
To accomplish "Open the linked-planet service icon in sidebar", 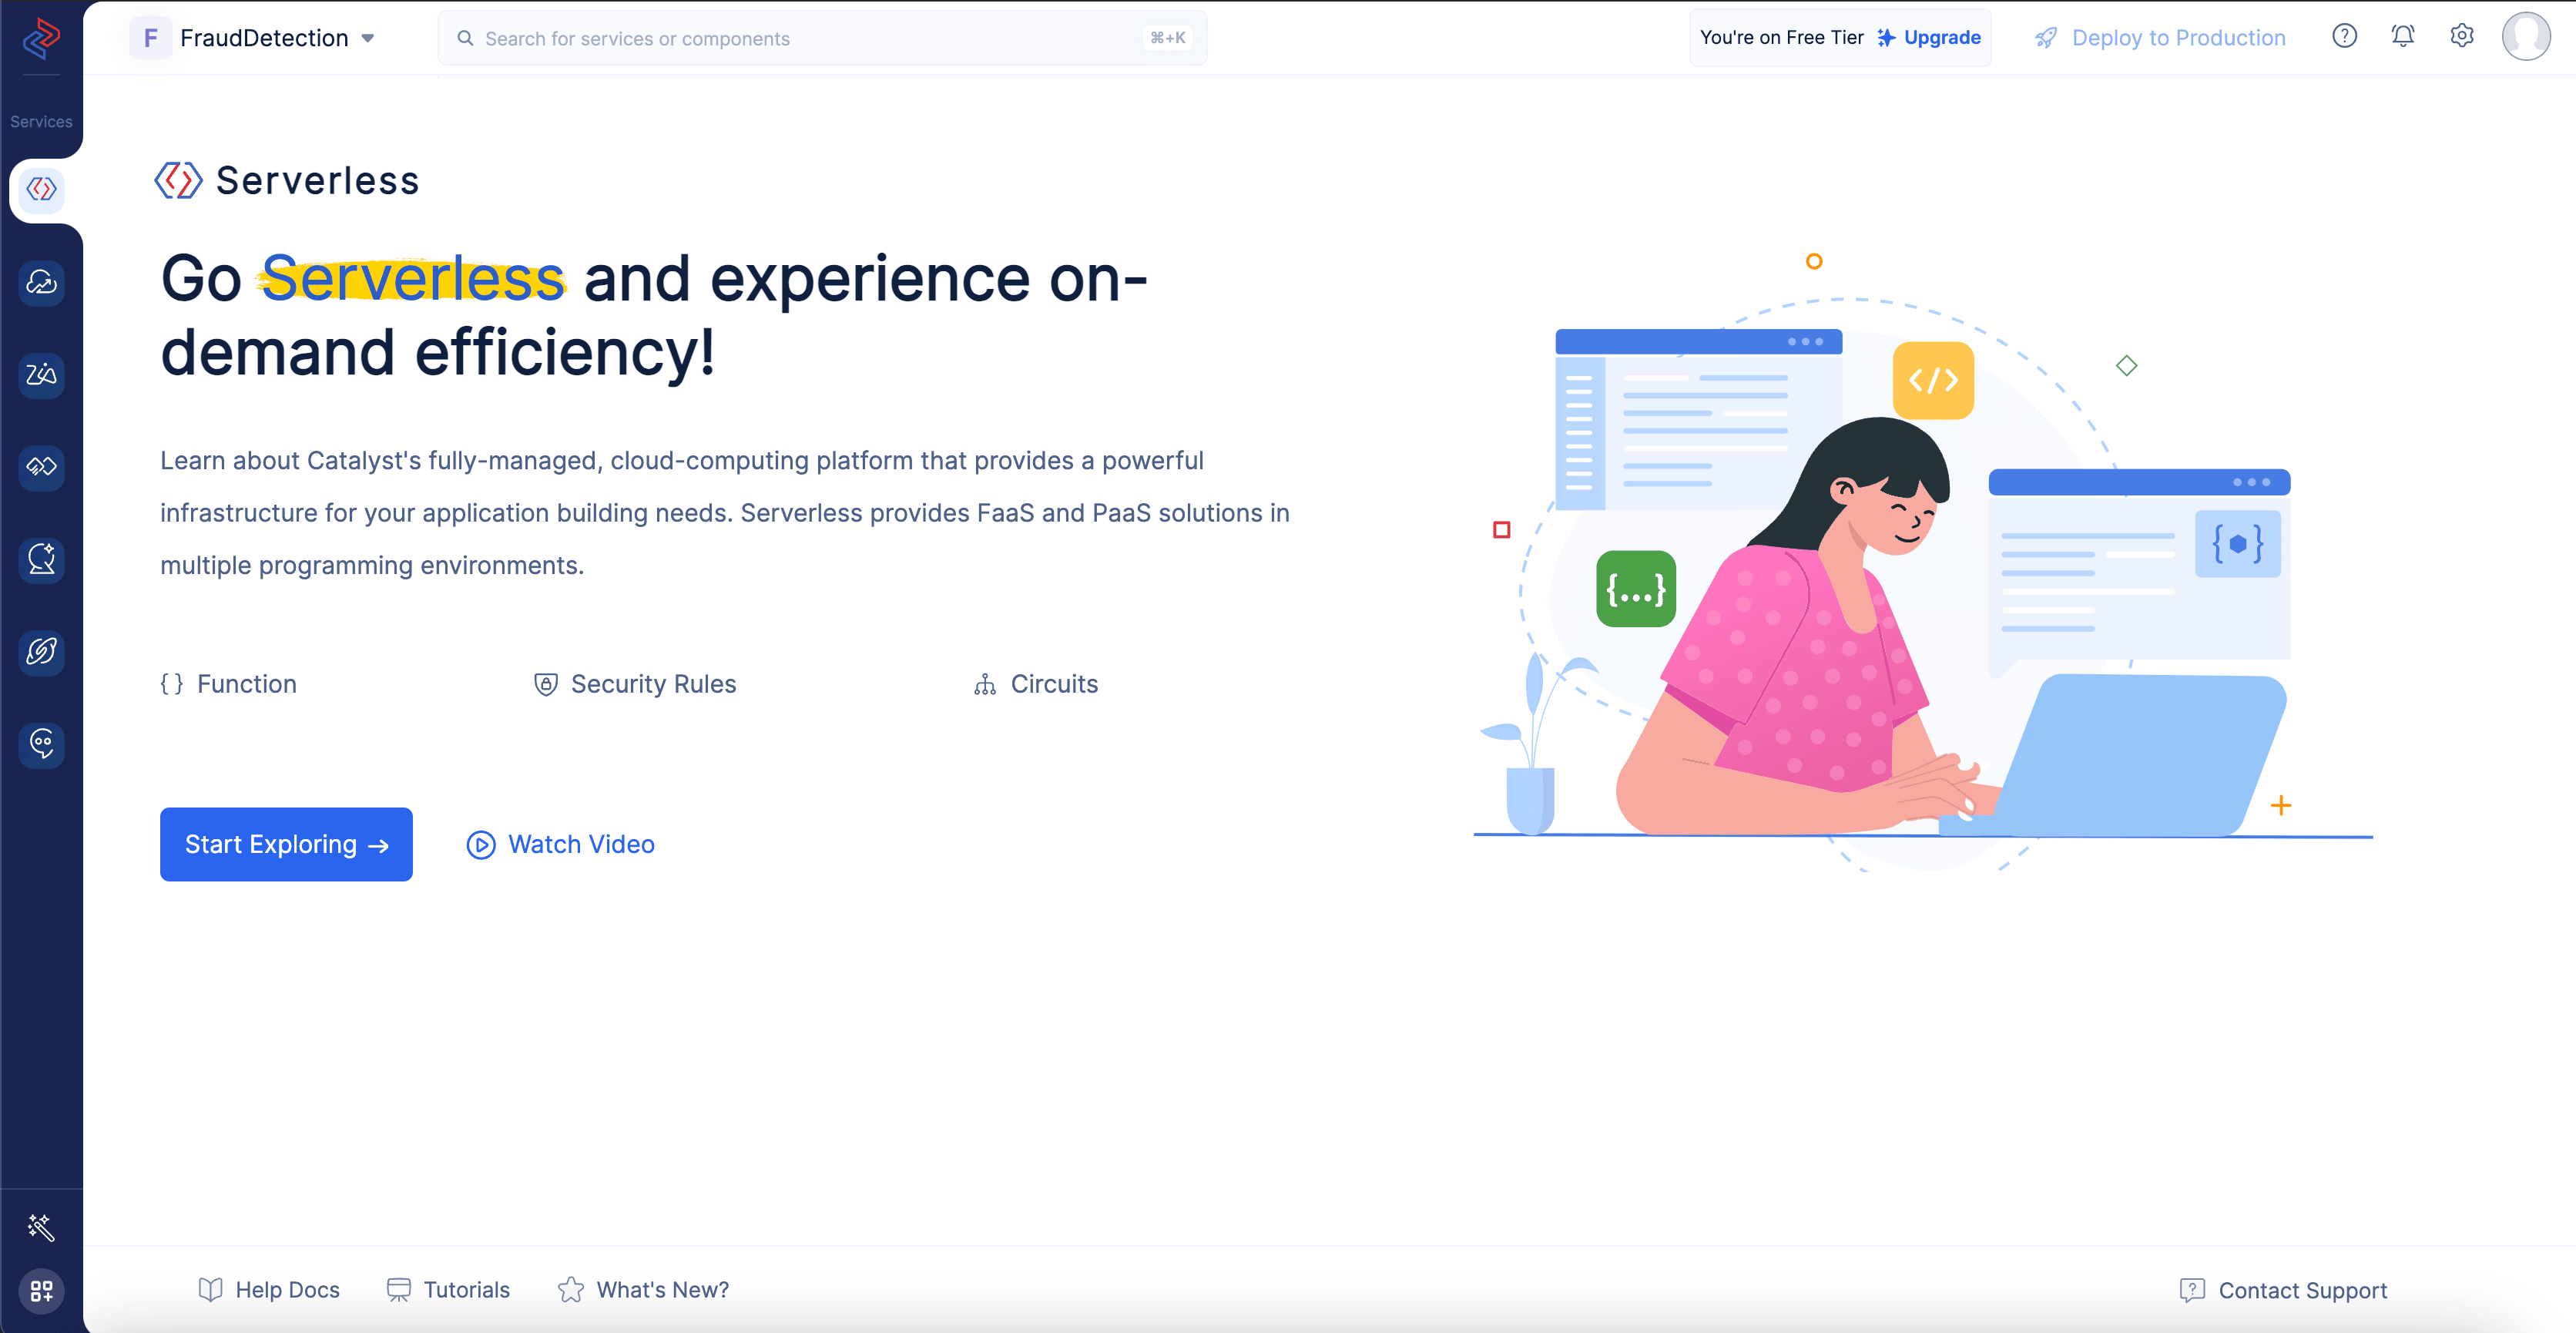I will pyautogui.click(x=41, y=652).
